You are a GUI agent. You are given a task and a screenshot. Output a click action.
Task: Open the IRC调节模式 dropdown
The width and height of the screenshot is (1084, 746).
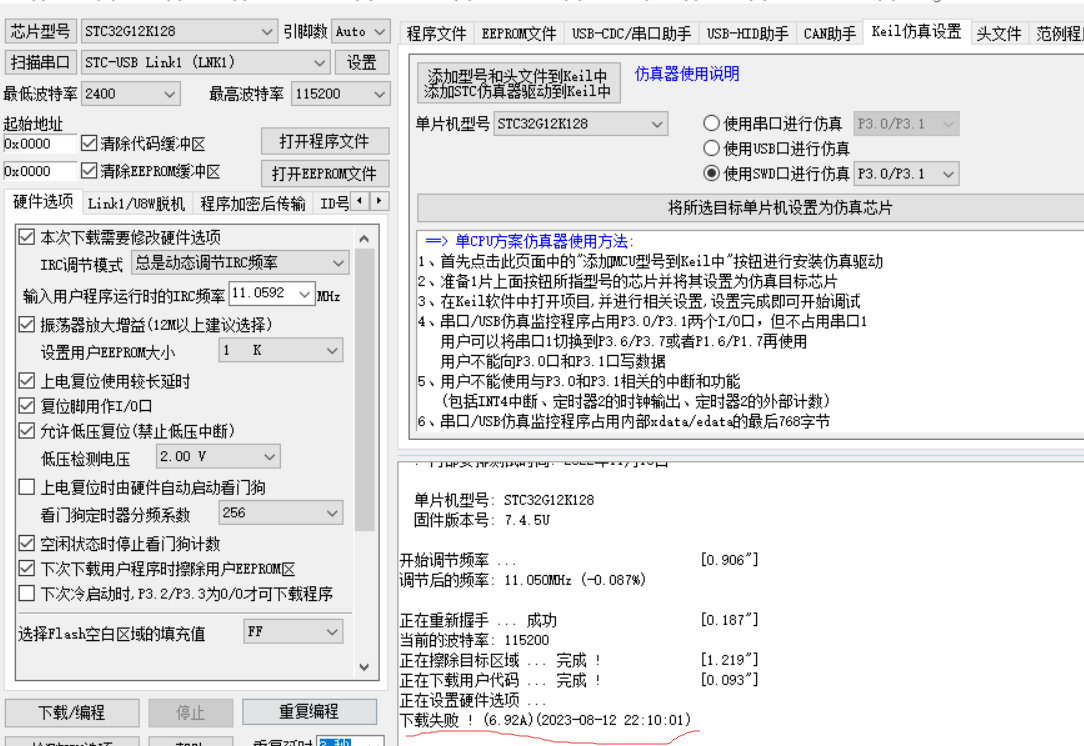pyautogui.click(x=240, y=263)
